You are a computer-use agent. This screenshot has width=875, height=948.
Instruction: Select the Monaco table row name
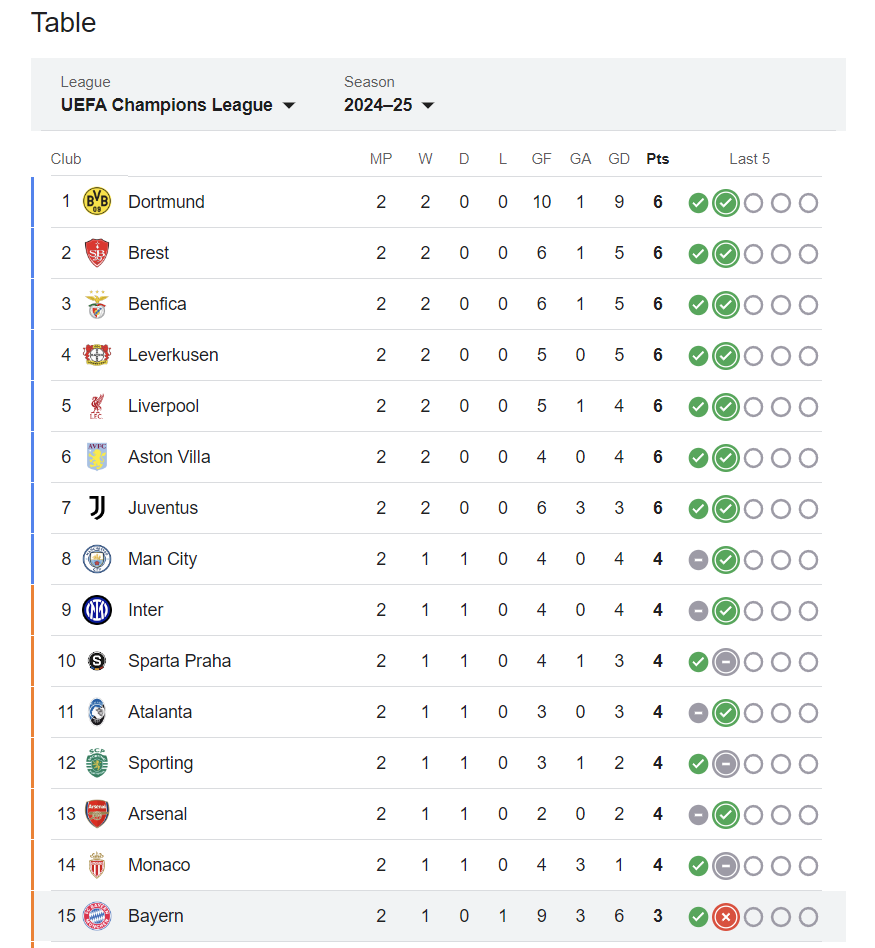159,865
